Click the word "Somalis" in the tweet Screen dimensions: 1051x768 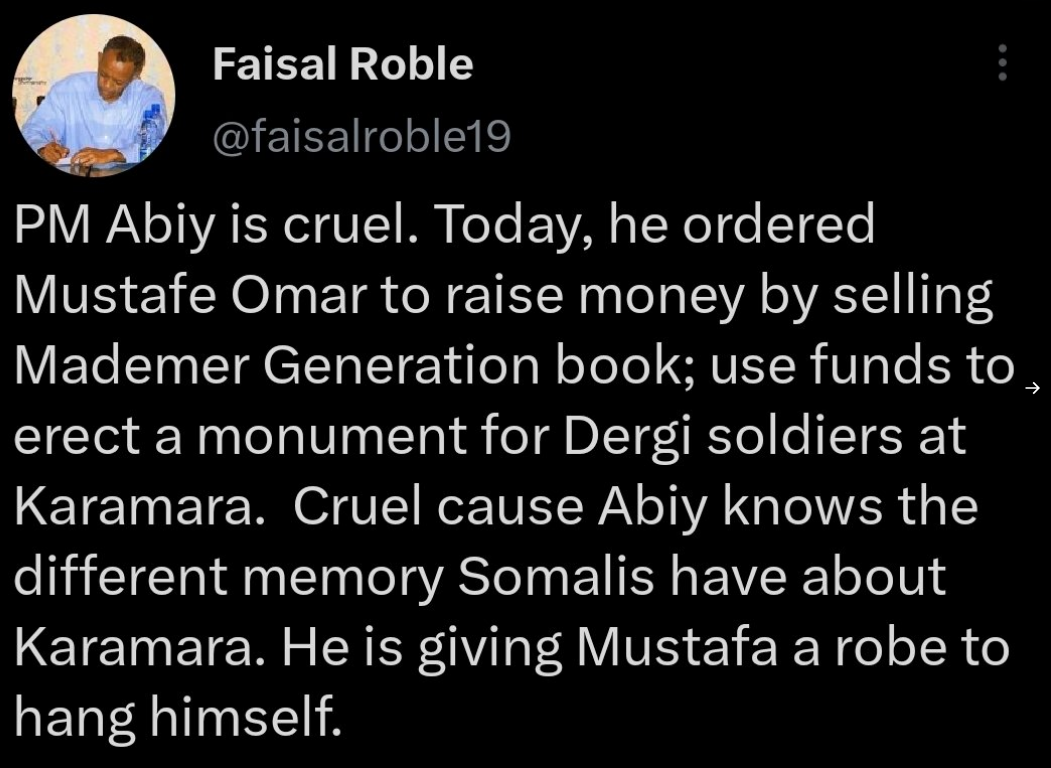pos(555,577)
